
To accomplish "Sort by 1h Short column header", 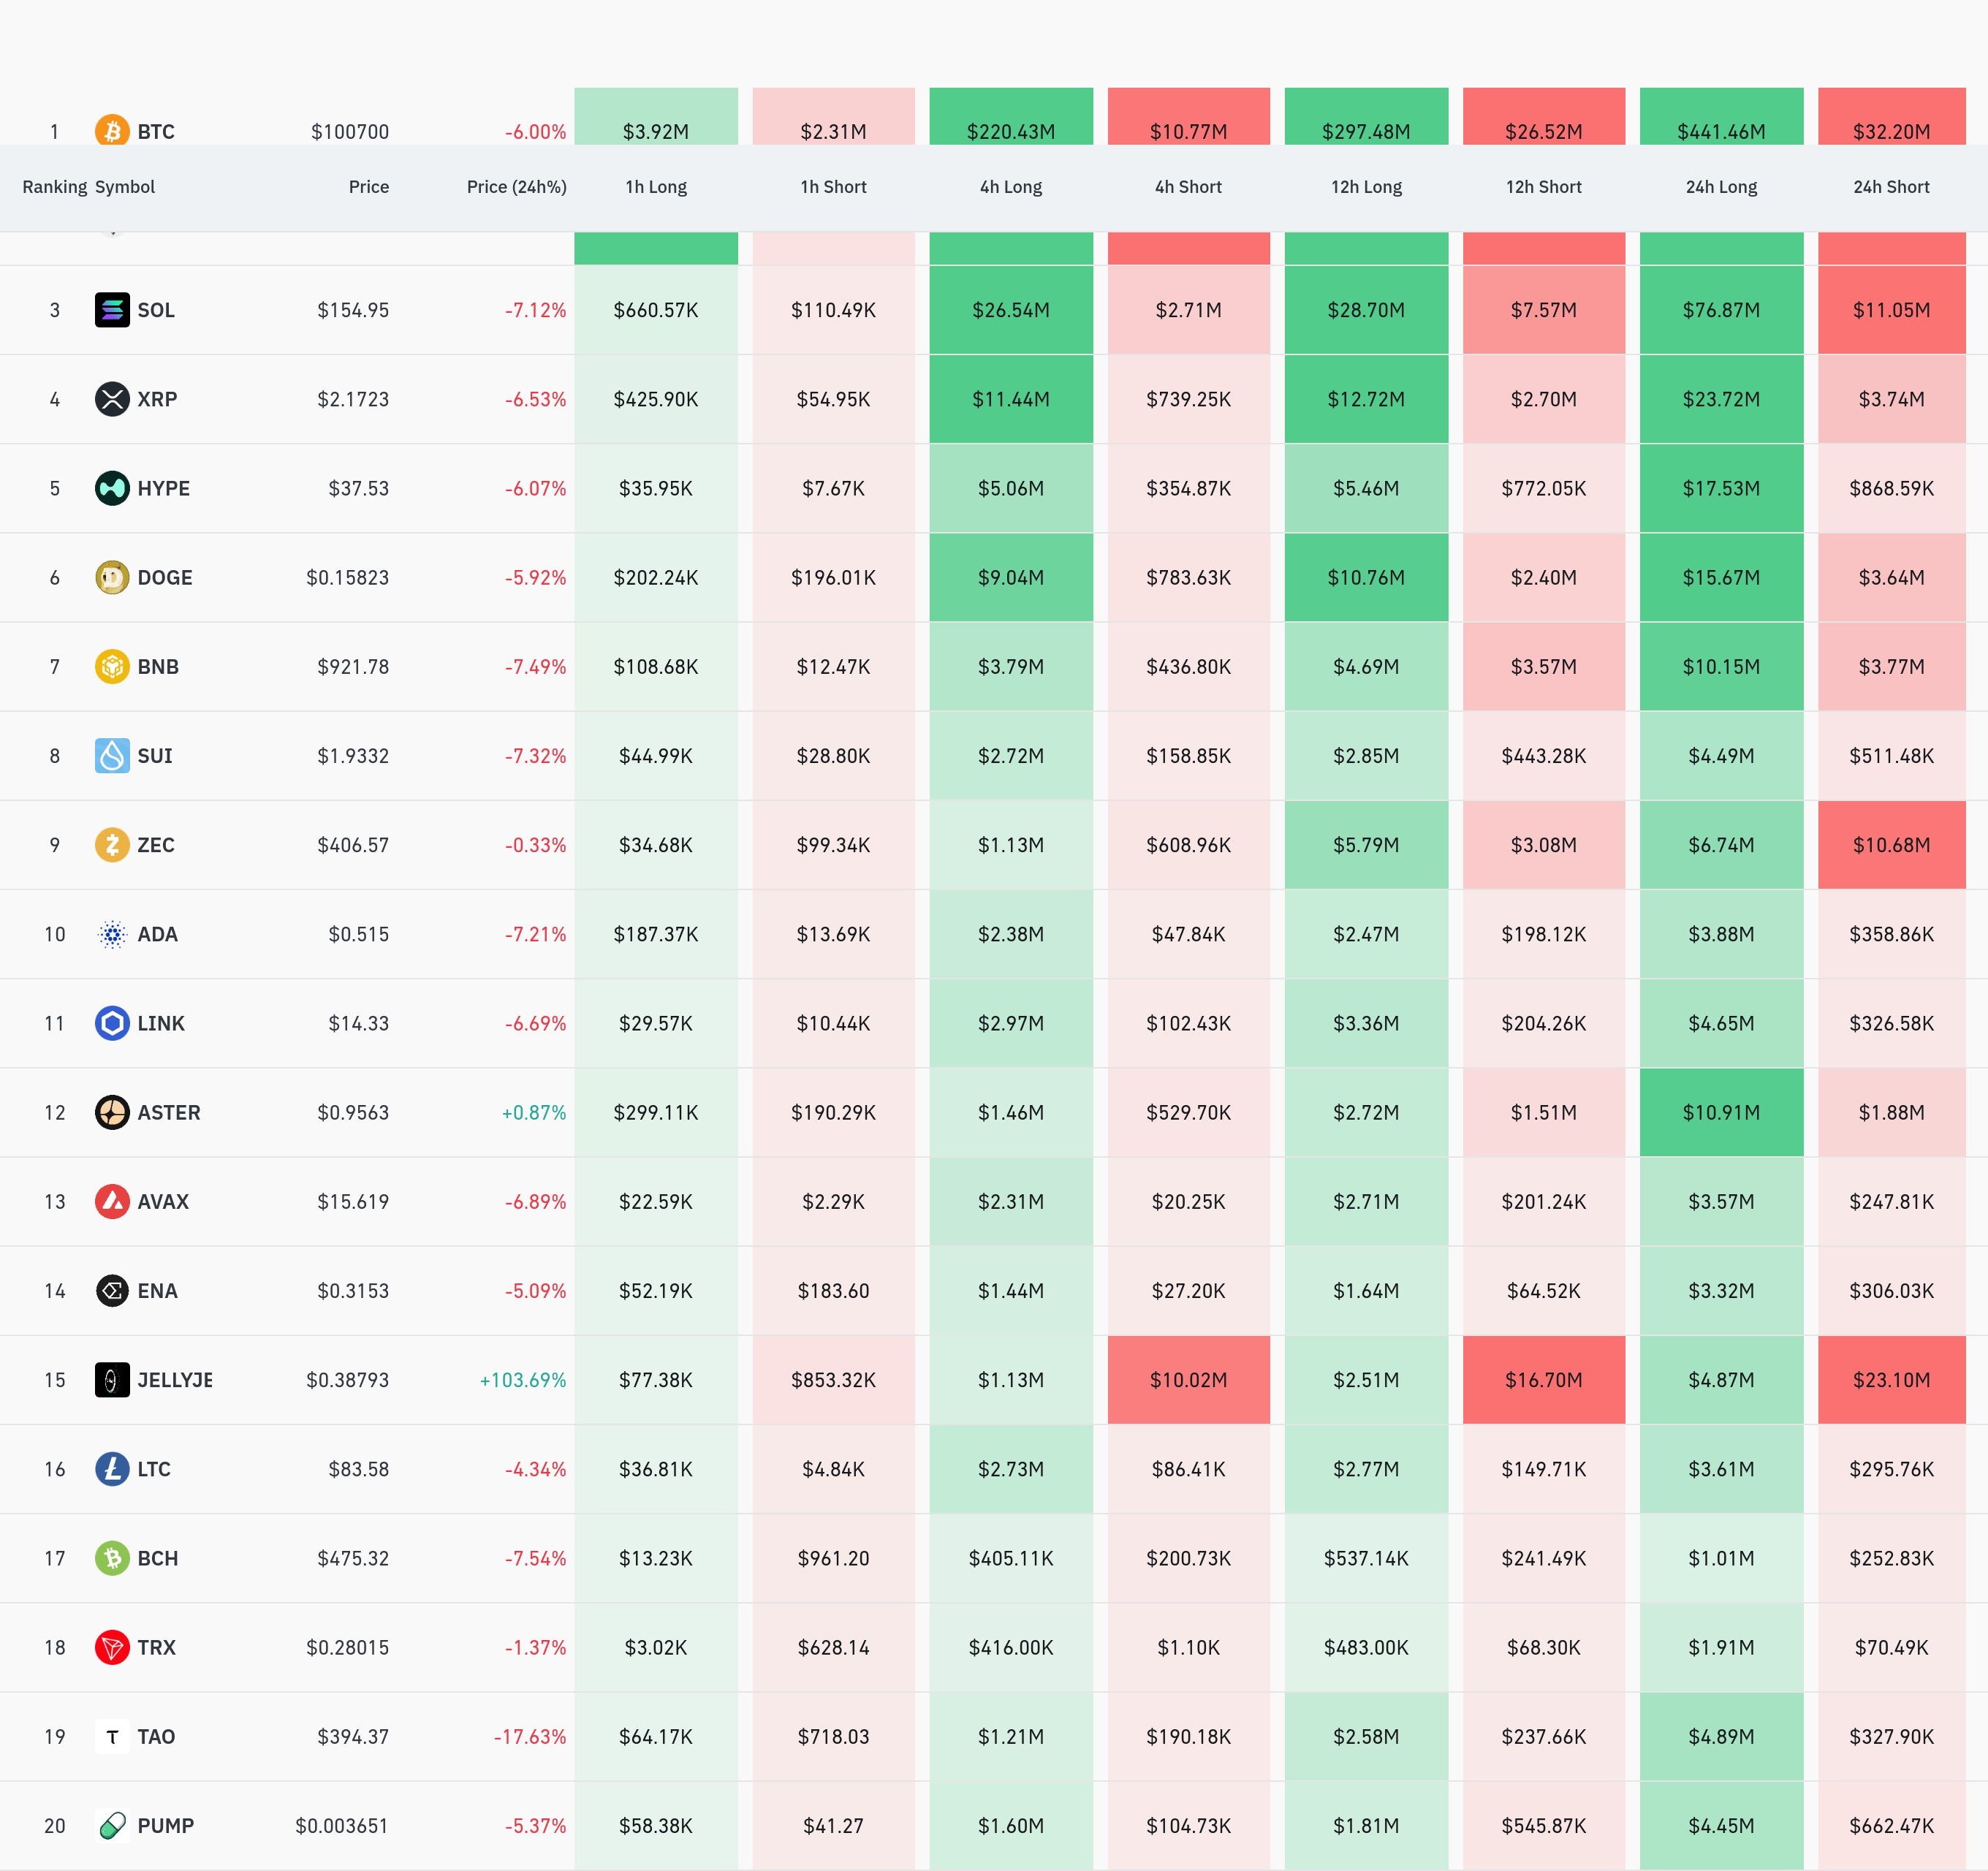I will click(x=833, y=187).
